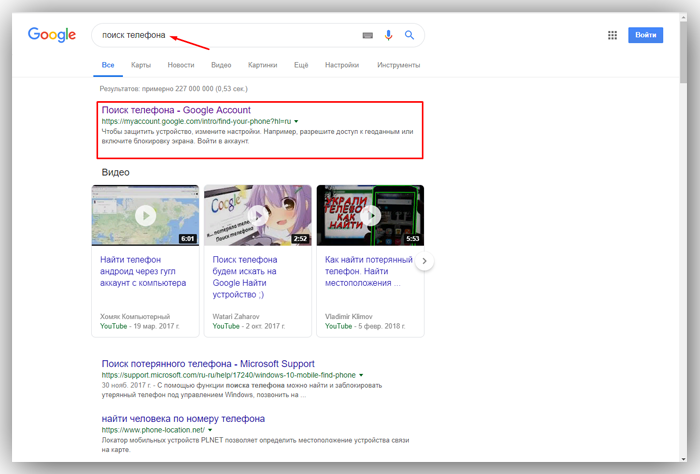
Task: Expand dropdown arrow next to support.microsoft.com URL
Action: click(361, 375)
